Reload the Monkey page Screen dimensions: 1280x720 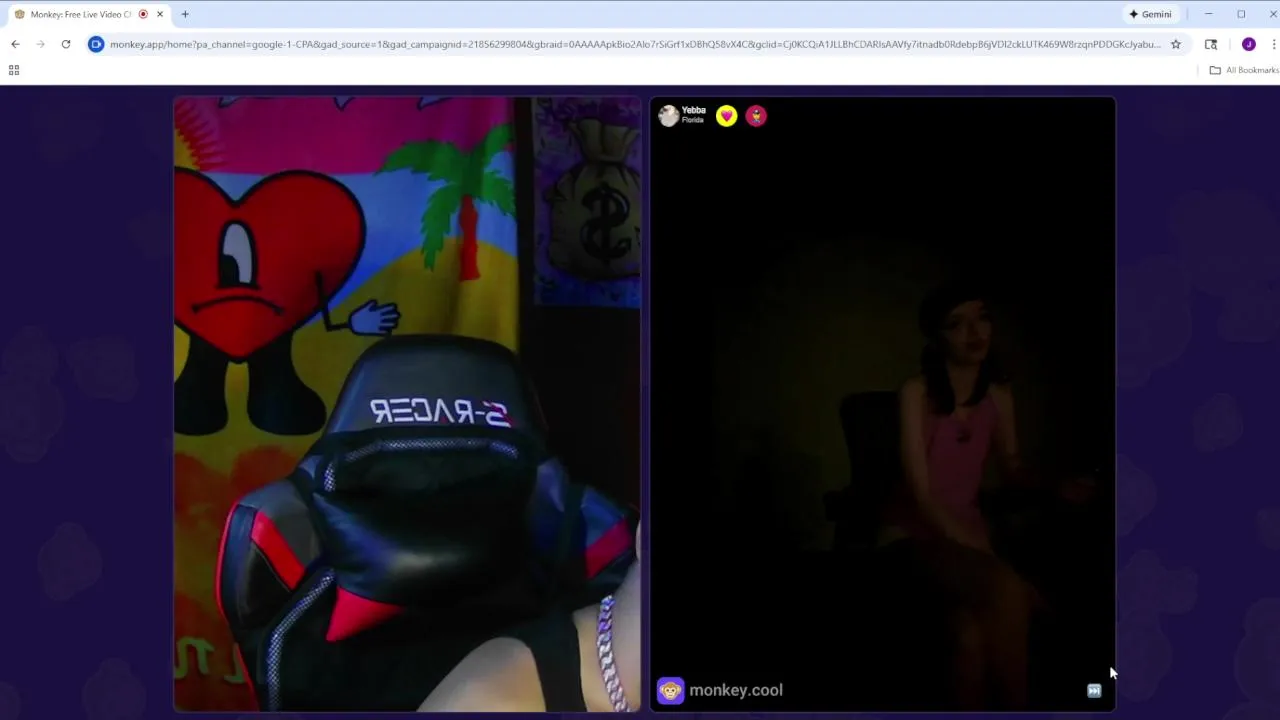pyautogui.click(x=66, y=44)
